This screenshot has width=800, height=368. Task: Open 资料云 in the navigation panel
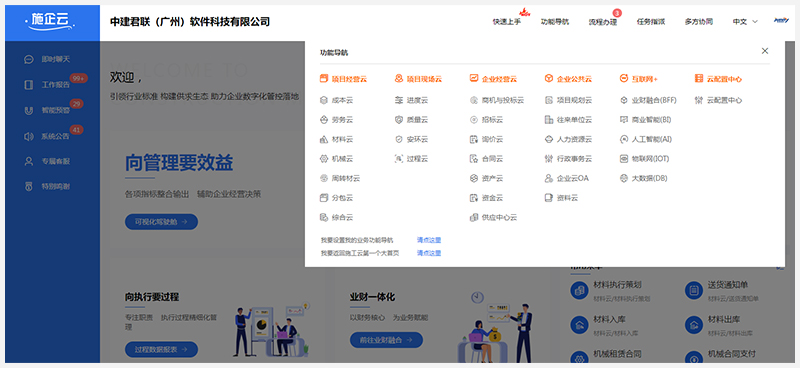[x=561, y=198]
